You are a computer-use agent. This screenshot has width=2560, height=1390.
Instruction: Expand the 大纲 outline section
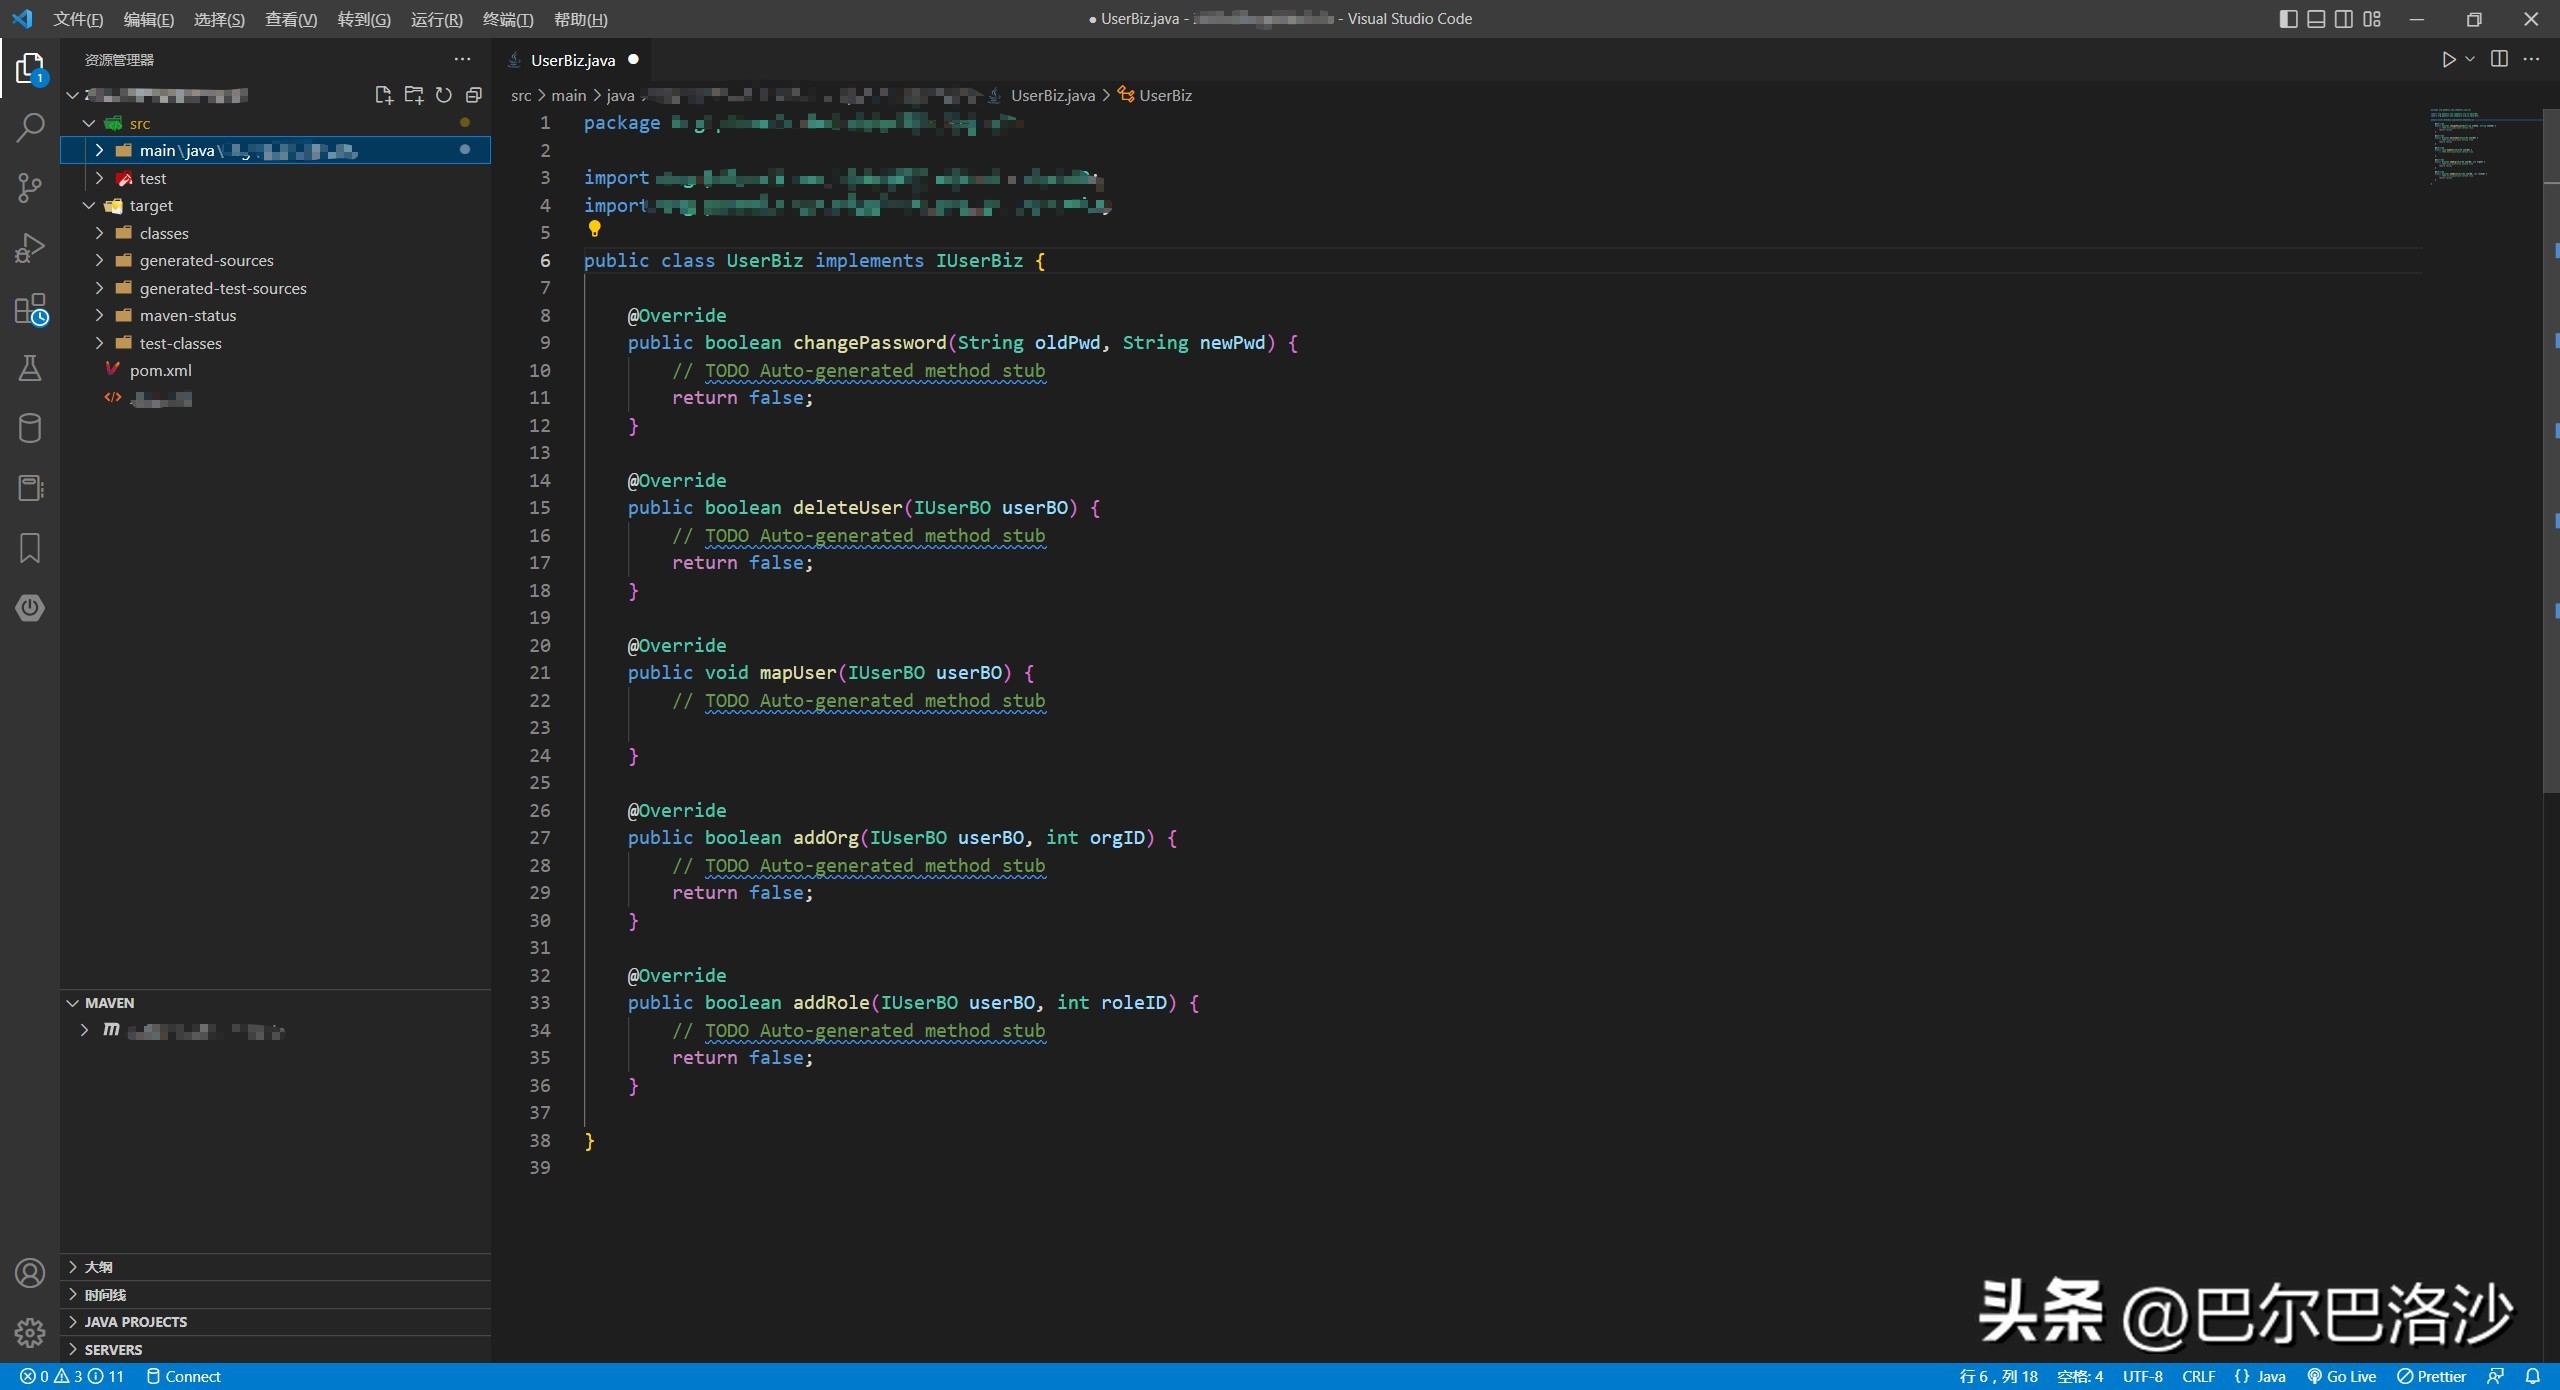[x=275, y=1267]
